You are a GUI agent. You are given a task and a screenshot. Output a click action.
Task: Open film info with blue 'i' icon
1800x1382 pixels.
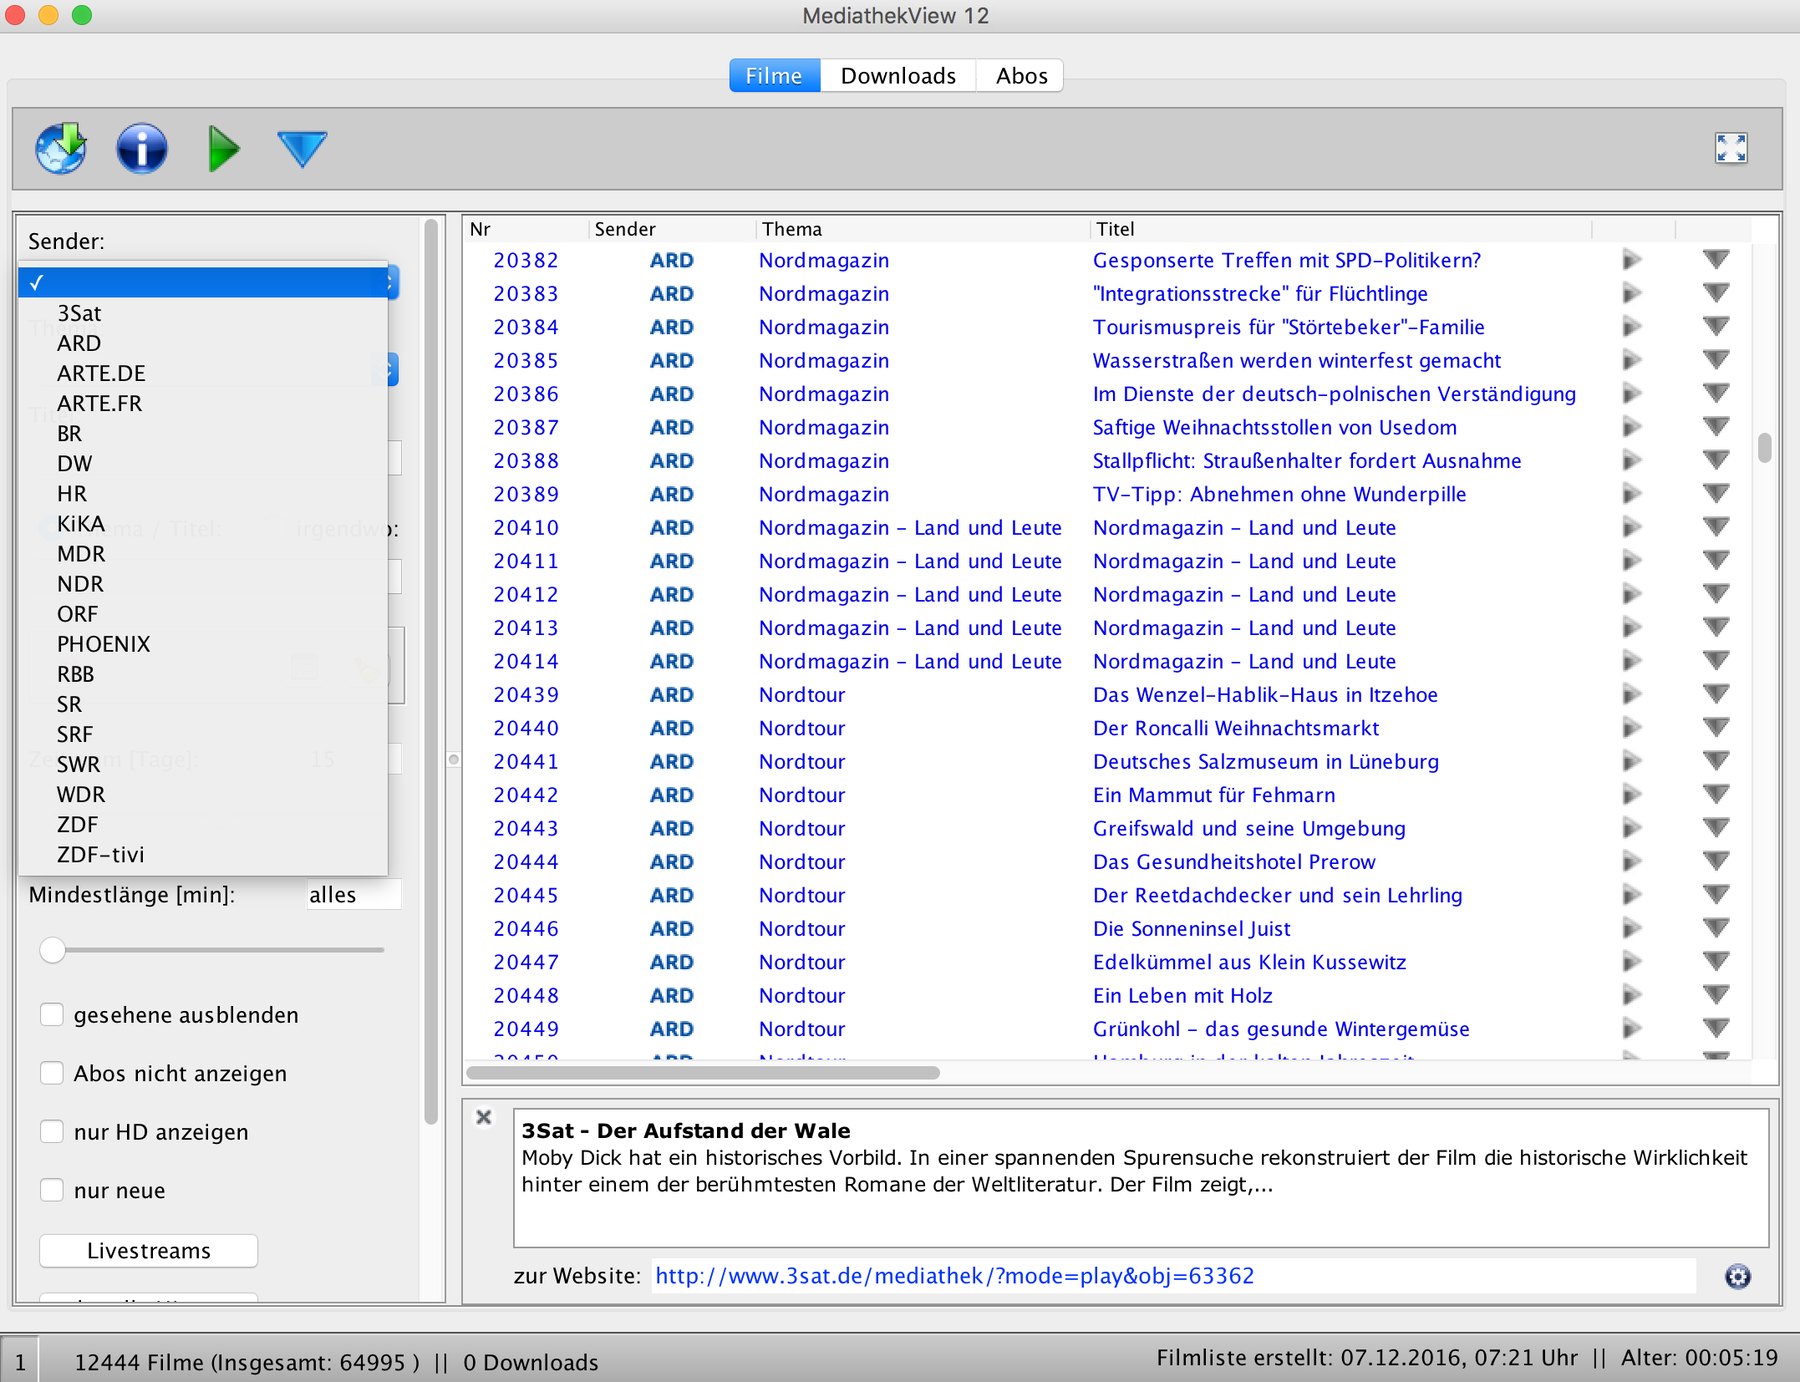142,148
